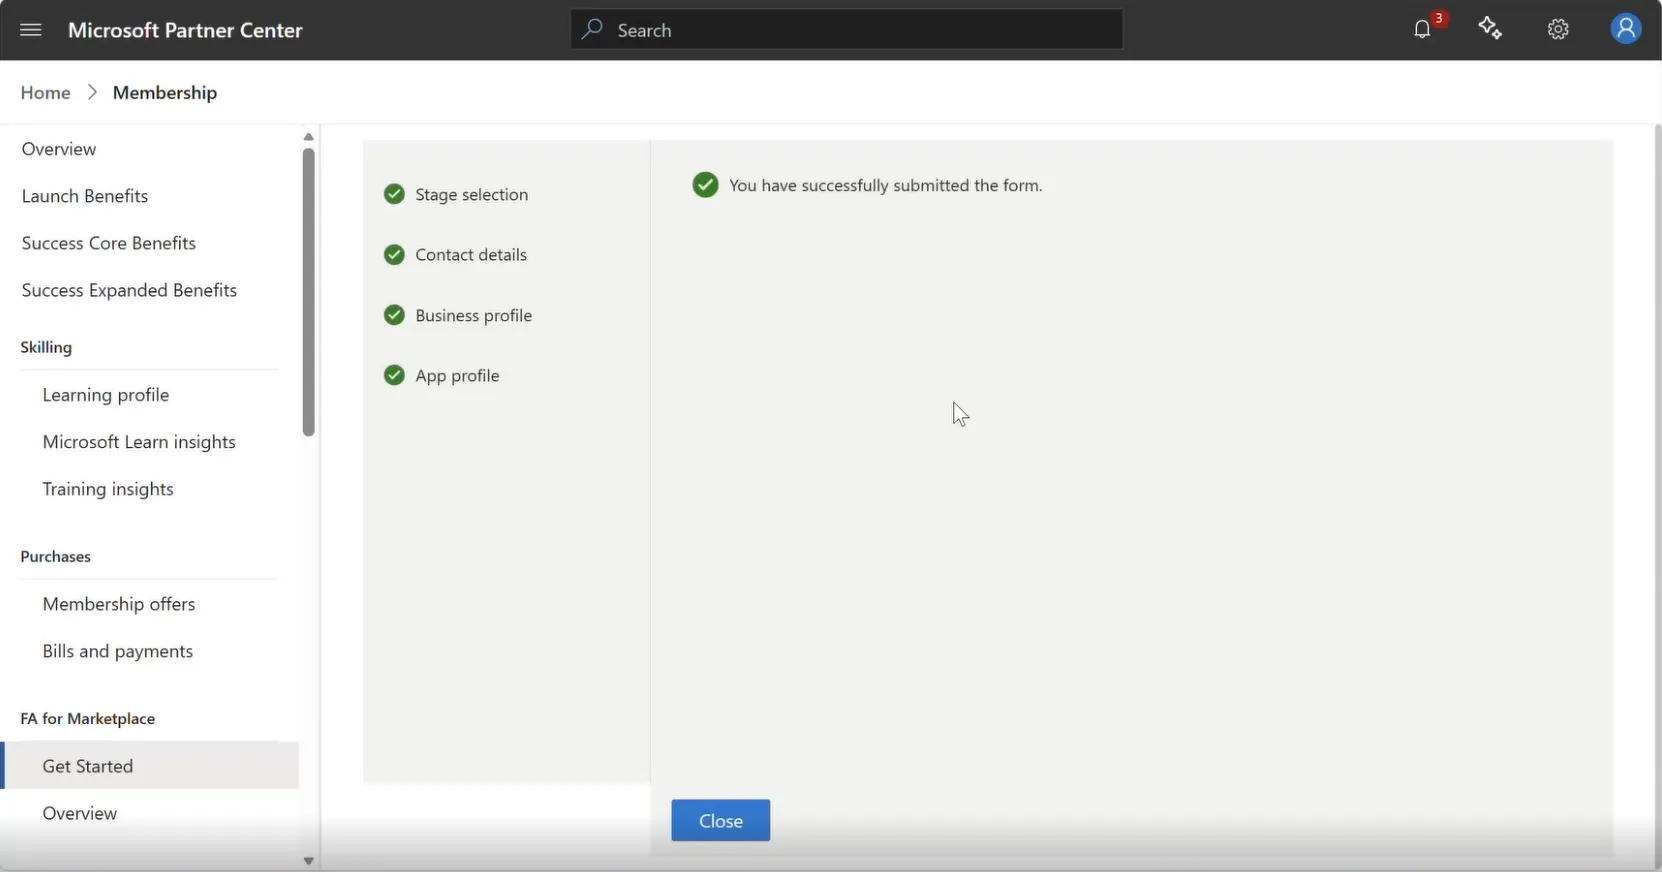The width and height of the screenshot is (1662, 872).
Task: Click the Membership breadcrumb
Action: coord(165,92)
